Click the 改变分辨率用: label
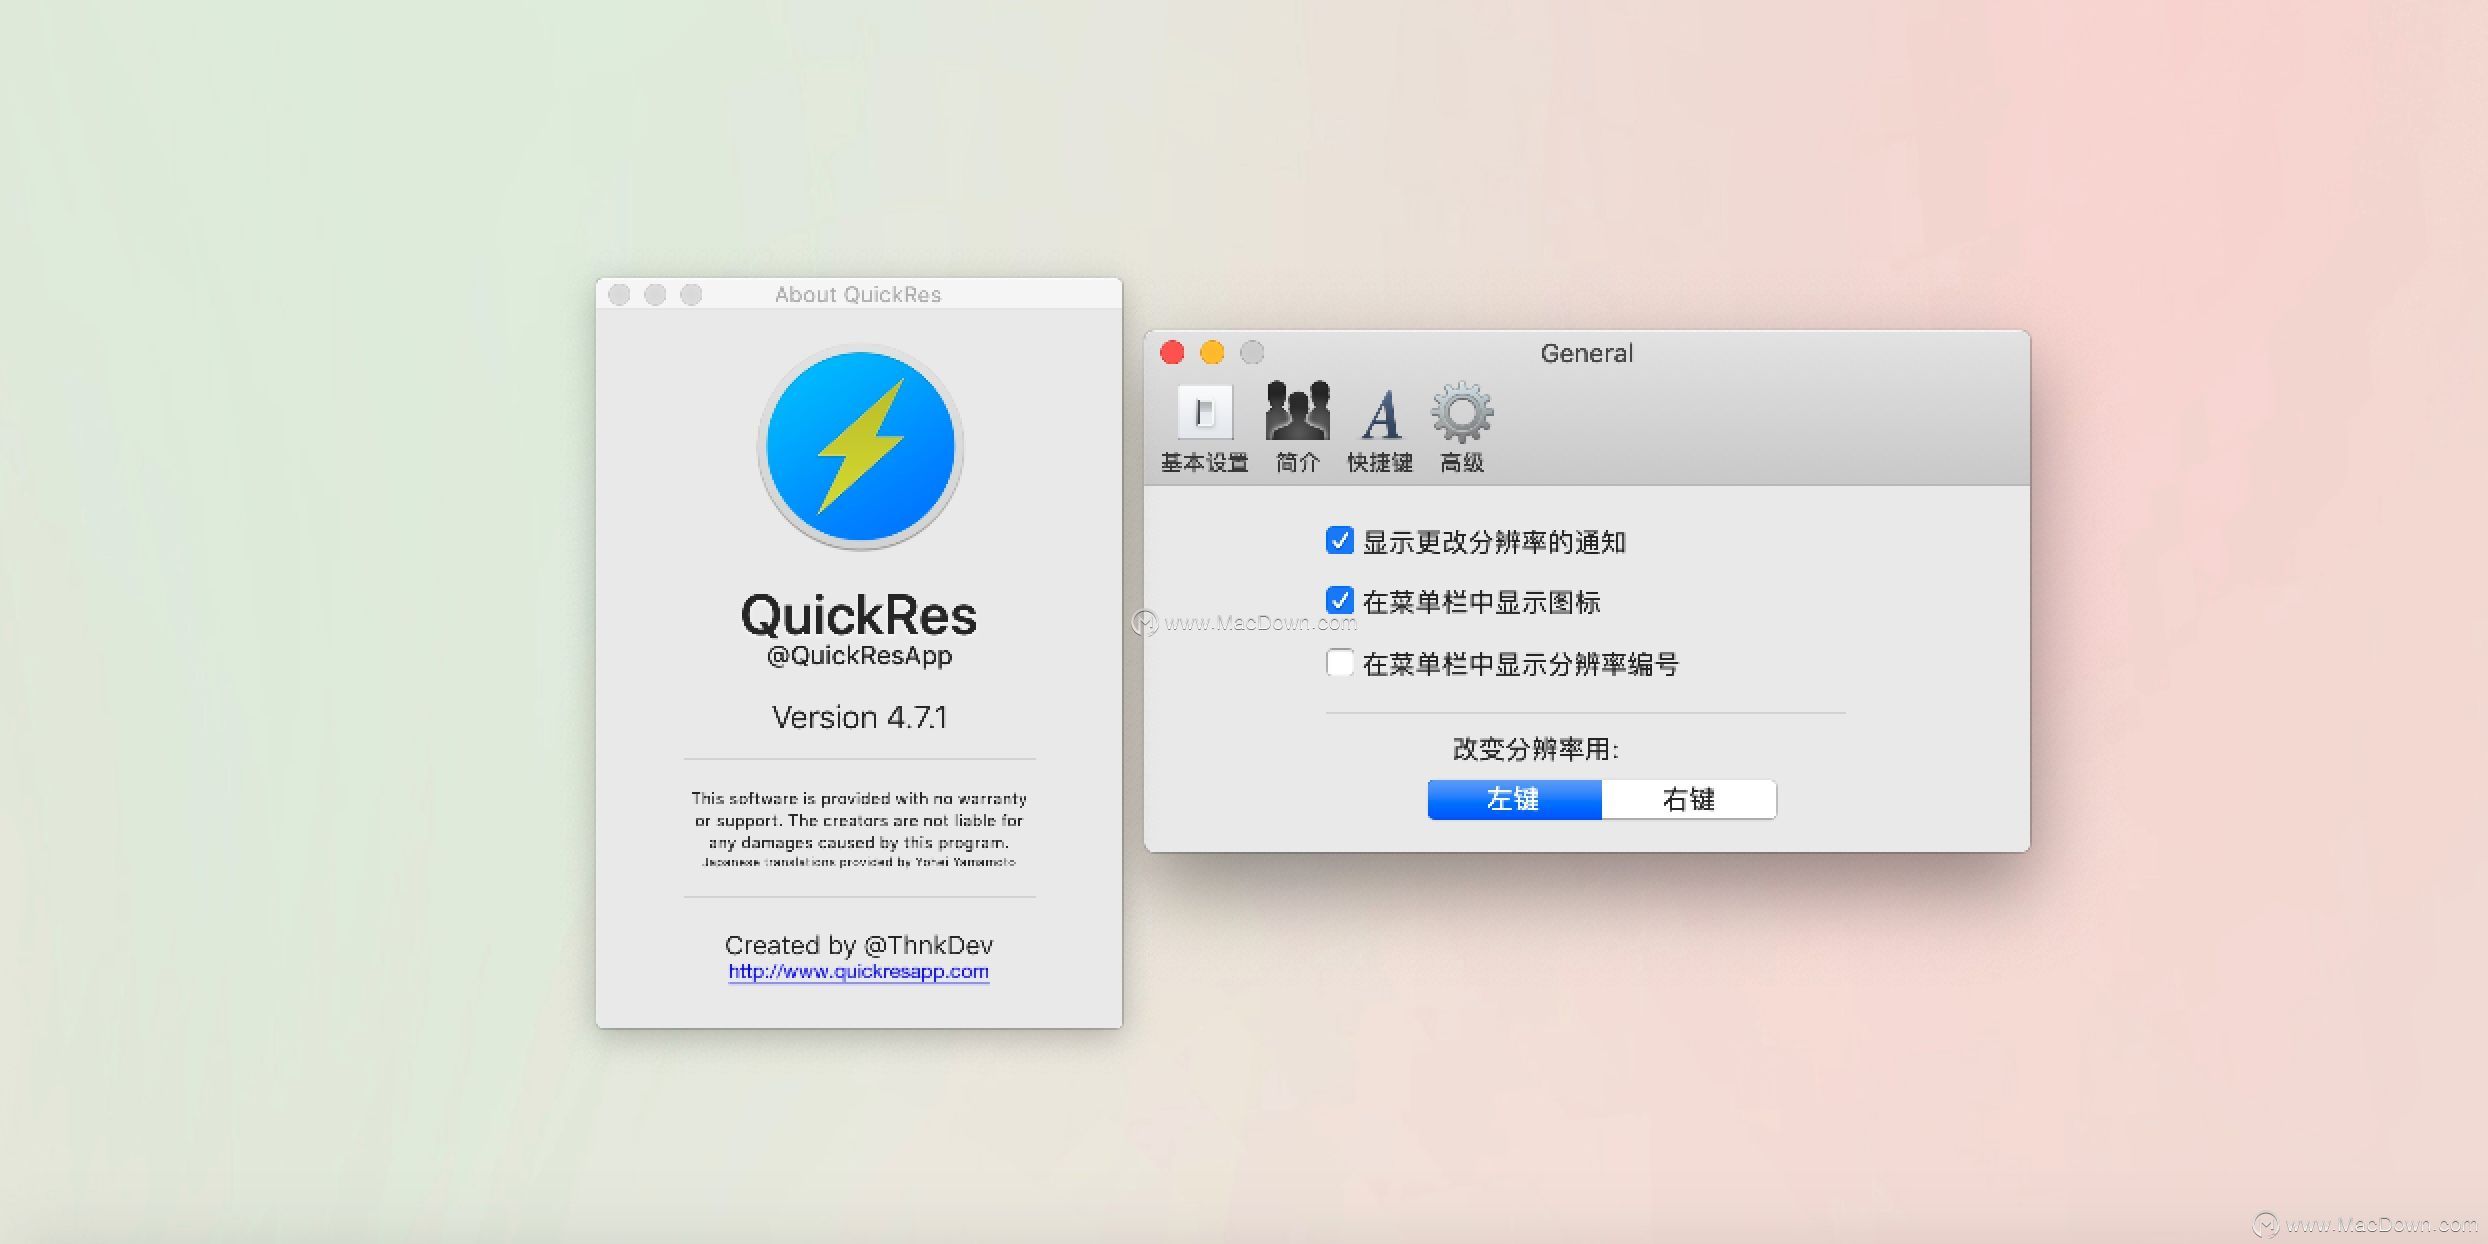 [1536, 749]
